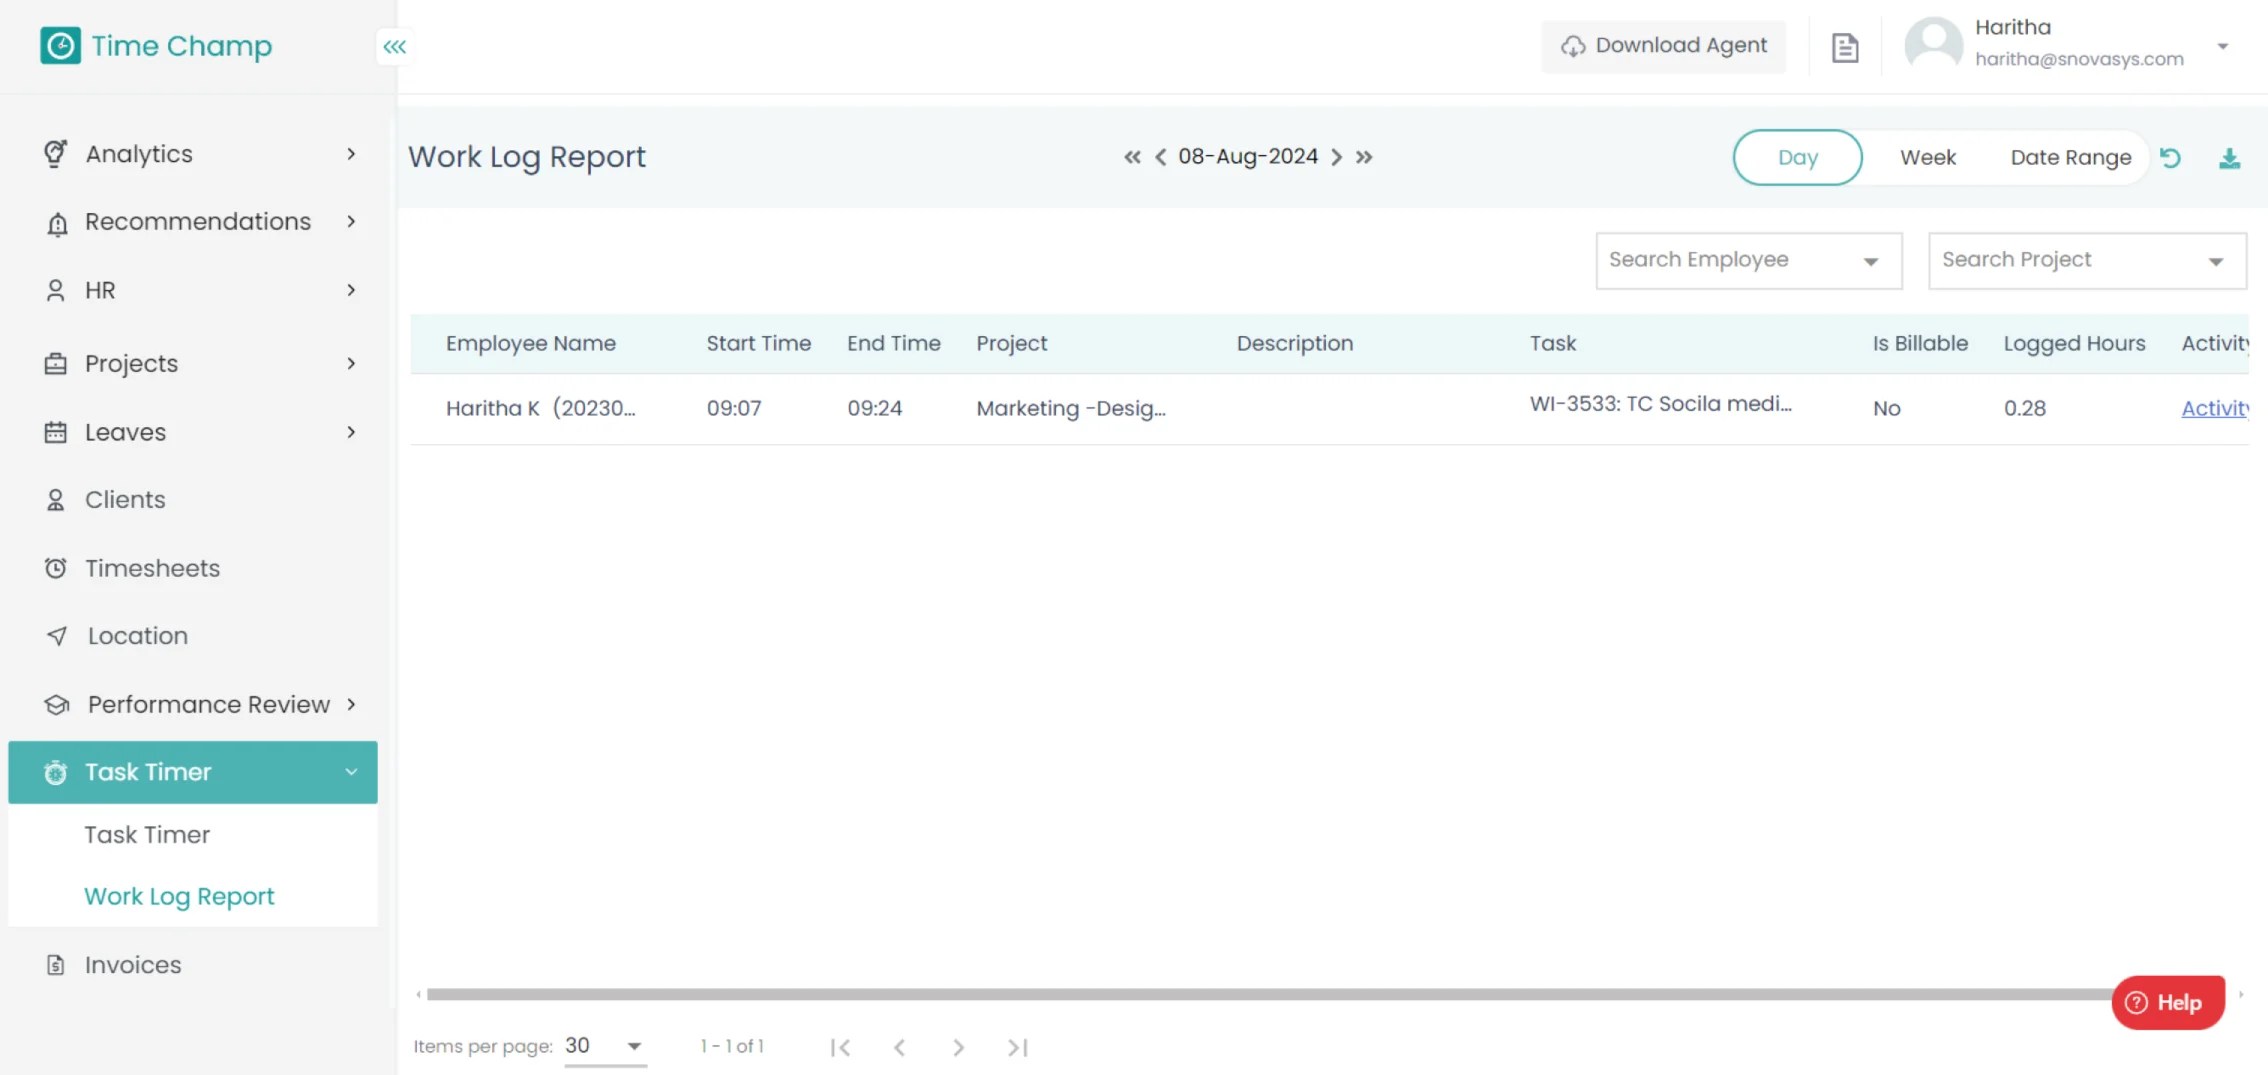Click the Location arrow icon

[57, 636]
